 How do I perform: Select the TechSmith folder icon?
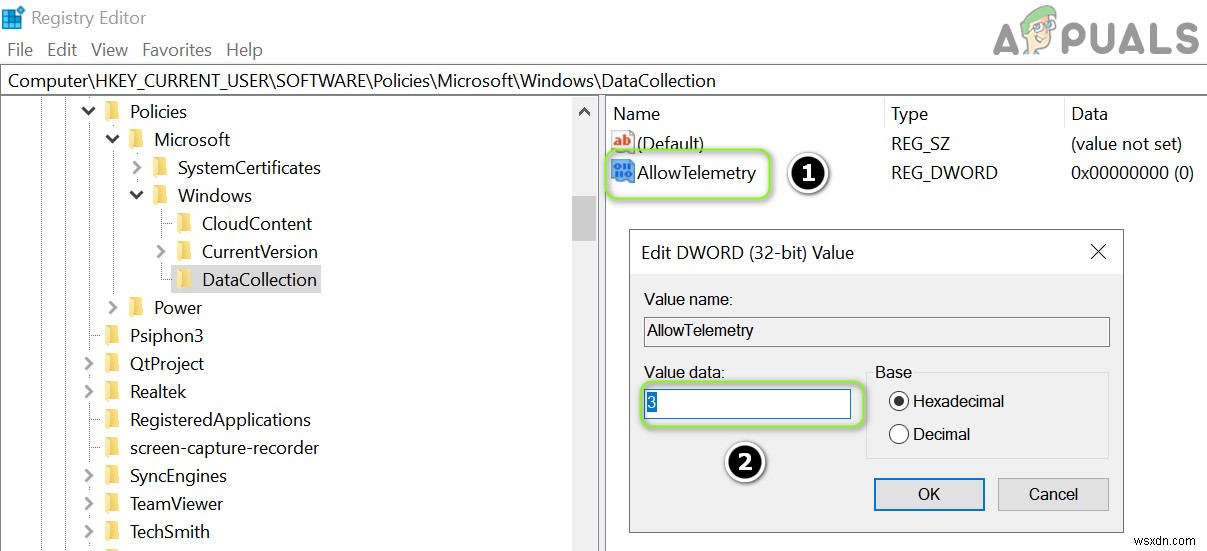112,531
